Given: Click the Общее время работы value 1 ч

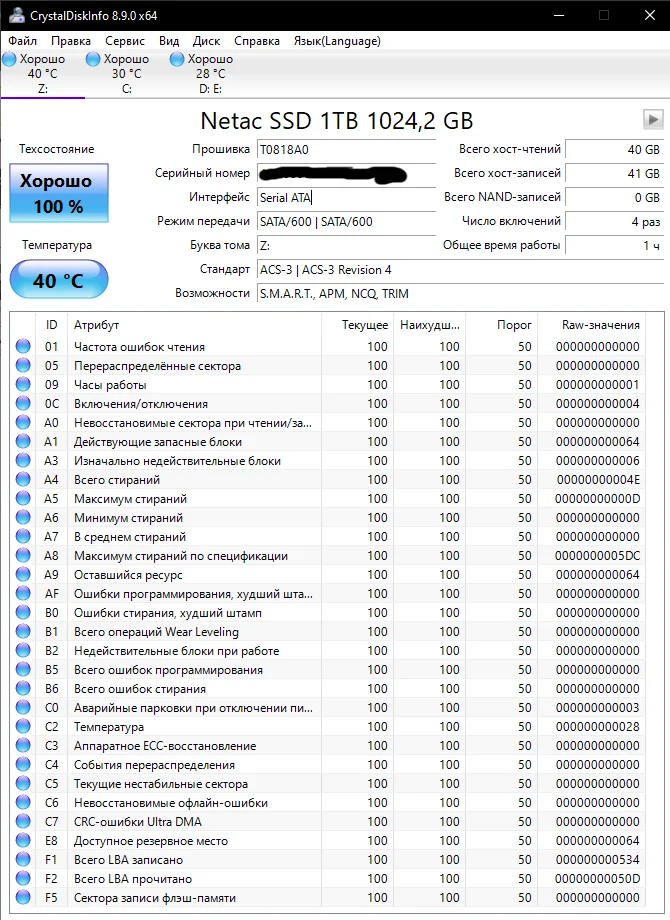Looking at the screenshot, I should pos(614,246).
